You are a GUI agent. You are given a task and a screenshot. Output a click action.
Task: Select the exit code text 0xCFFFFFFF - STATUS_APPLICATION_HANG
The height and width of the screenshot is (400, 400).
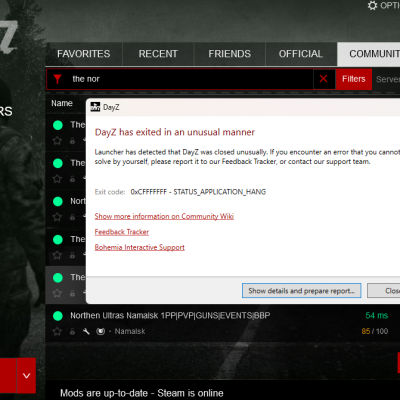click(x=198, y=192)
